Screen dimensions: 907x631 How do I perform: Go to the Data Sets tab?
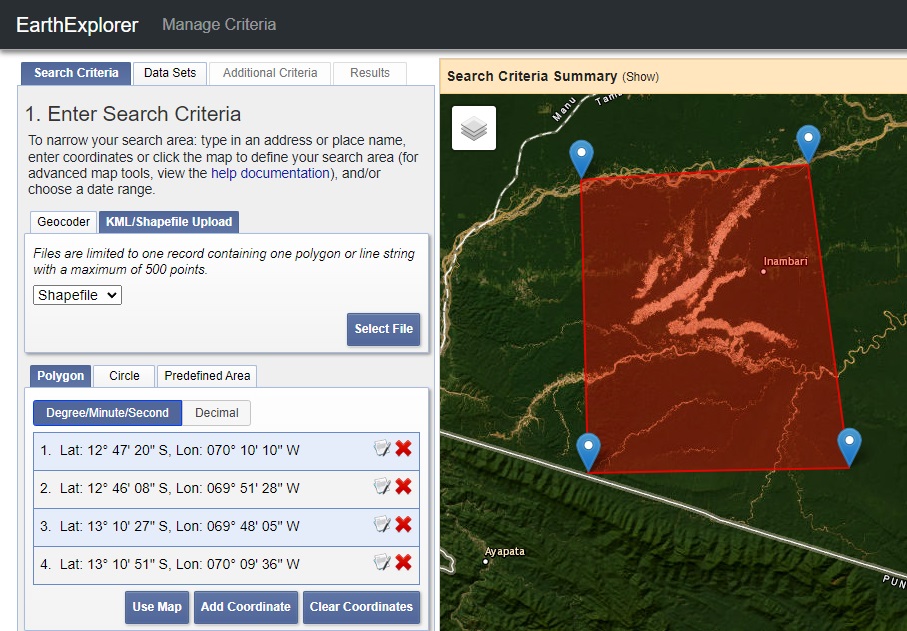coord(170,73)
